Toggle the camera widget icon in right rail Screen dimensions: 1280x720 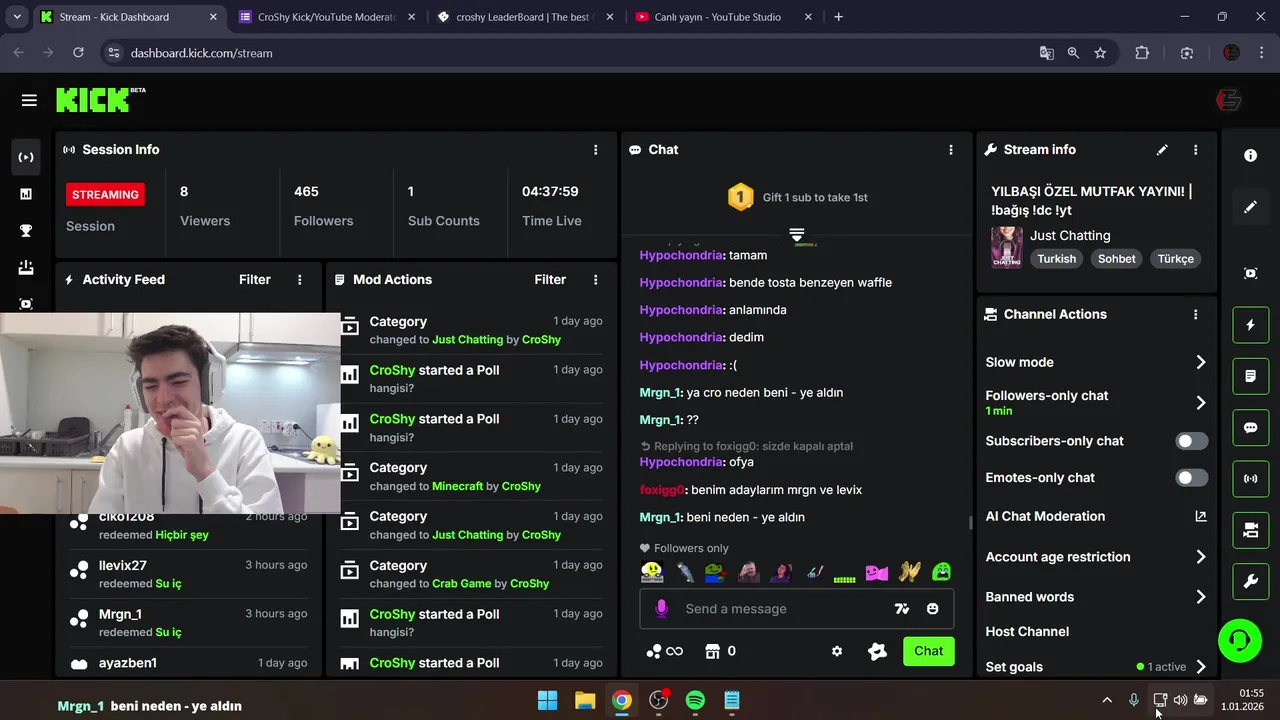point(1250,530)
